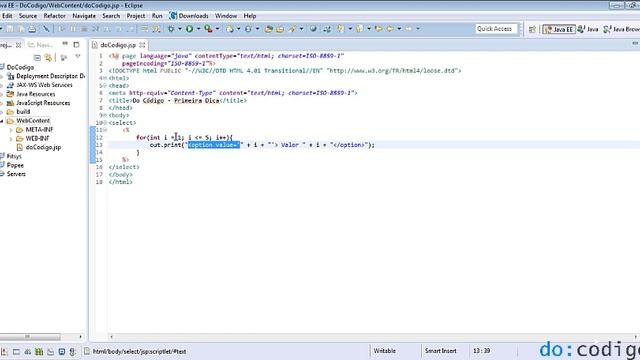Viewport: 640px width, 360px height.
Task: Switch to the Java perspective
Action: click(588, 29)
